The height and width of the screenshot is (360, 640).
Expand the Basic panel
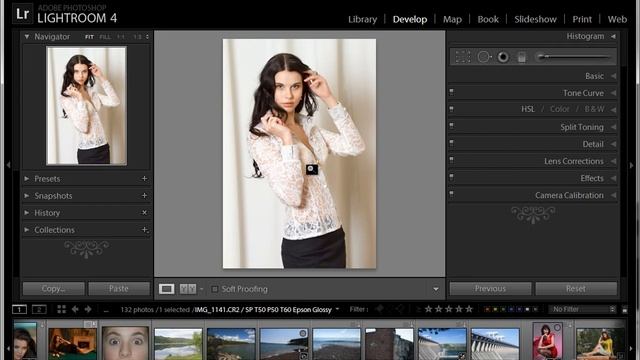613,76
